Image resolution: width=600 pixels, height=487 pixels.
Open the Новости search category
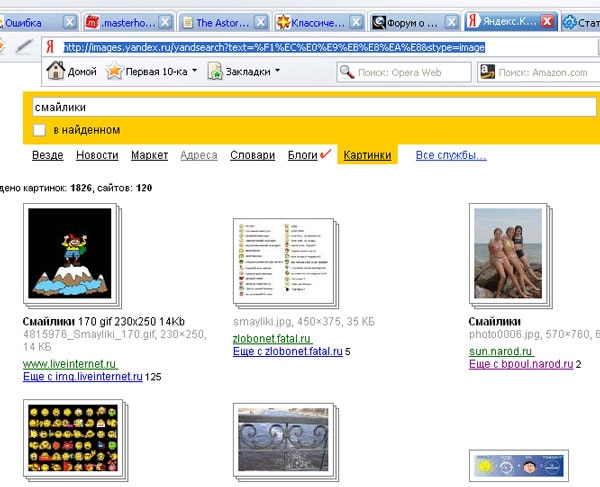[x=97, y=155]
